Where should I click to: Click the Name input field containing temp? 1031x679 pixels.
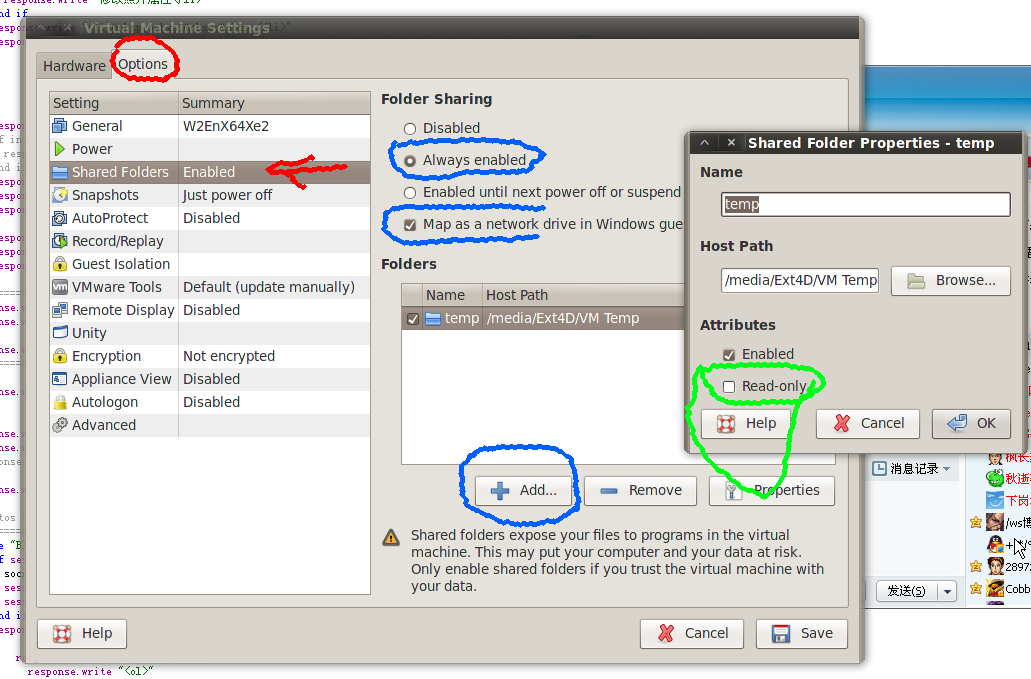coord(865,204)
